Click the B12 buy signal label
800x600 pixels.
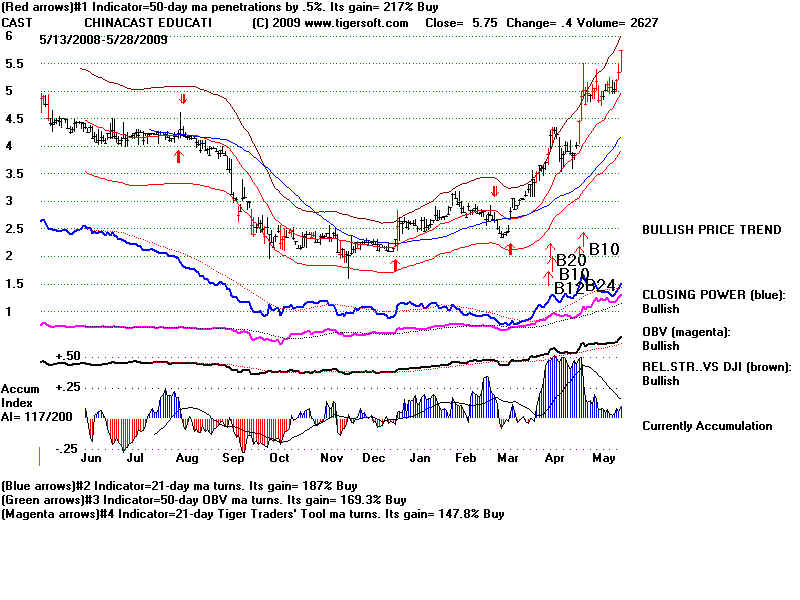coord(569,288)
